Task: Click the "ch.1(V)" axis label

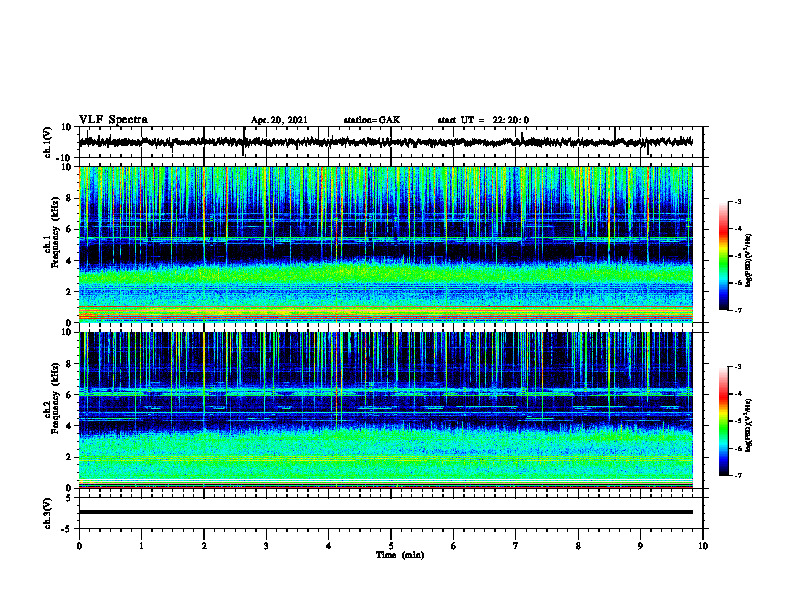Action: coord(48,142)
